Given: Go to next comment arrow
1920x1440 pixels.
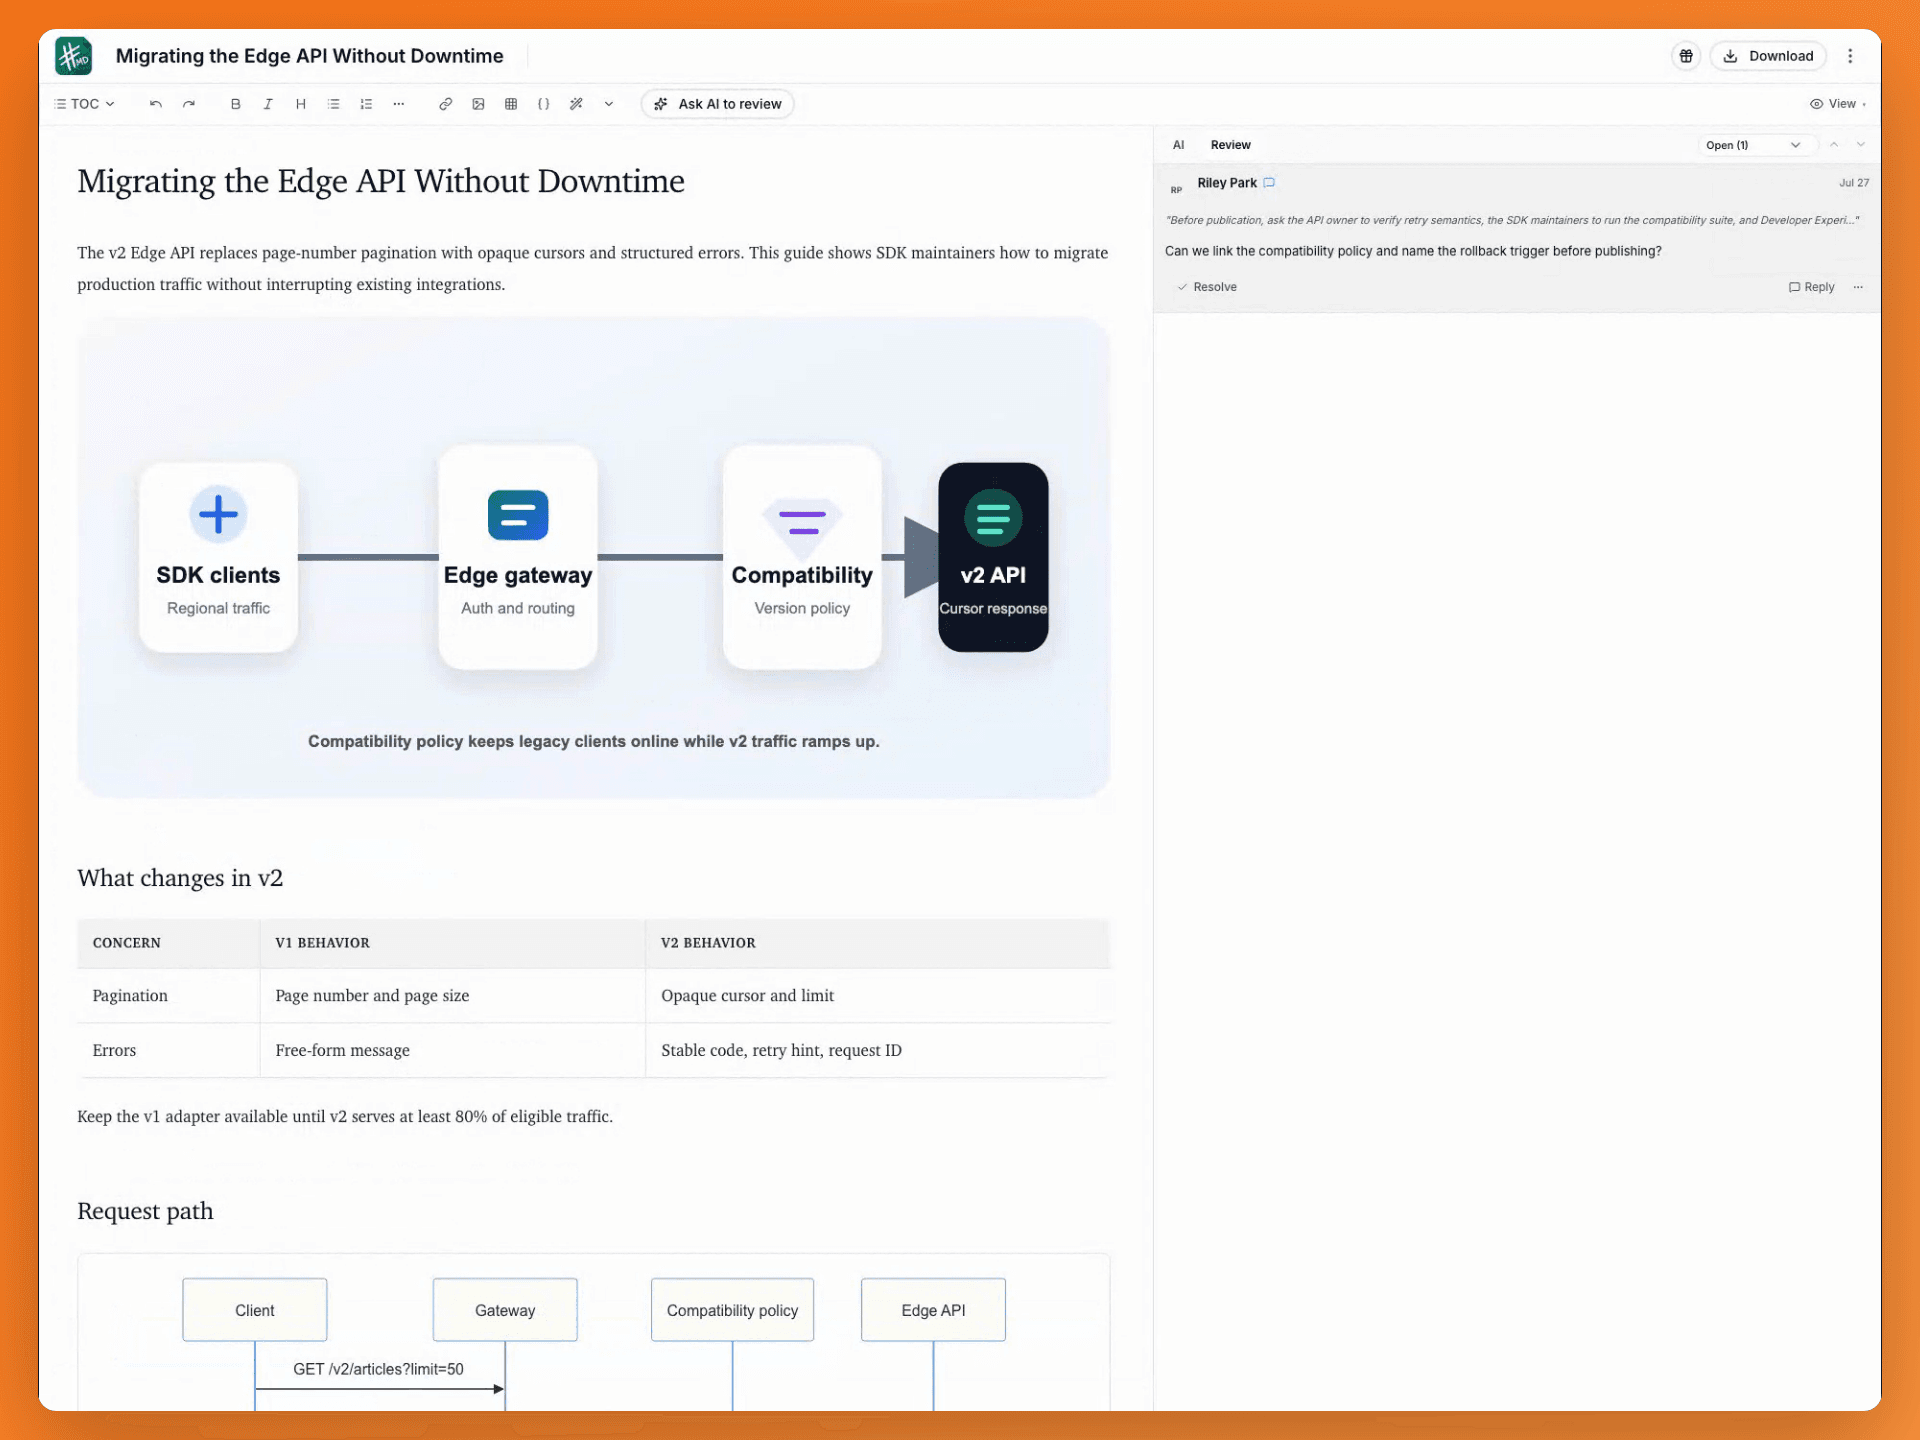Looking at the screenshot, I should [1861, 145].
